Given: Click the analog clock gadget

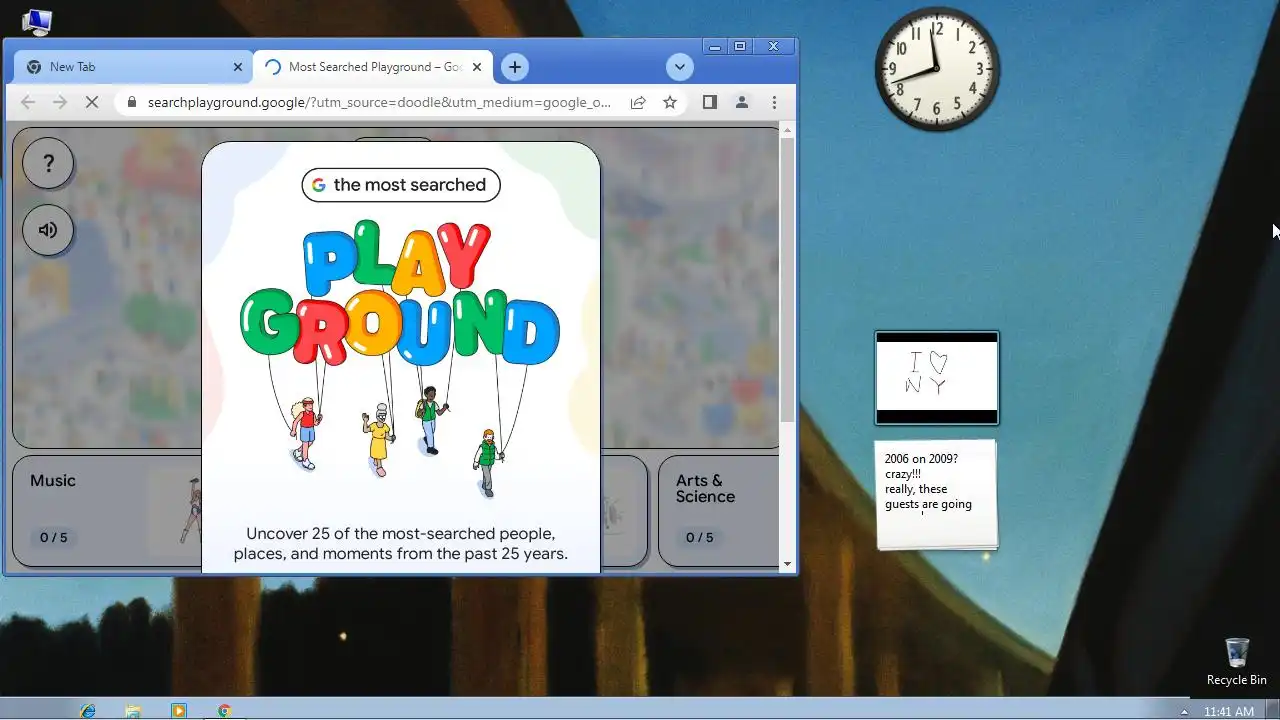Looking at the screenshot, I should pos(937,69).
